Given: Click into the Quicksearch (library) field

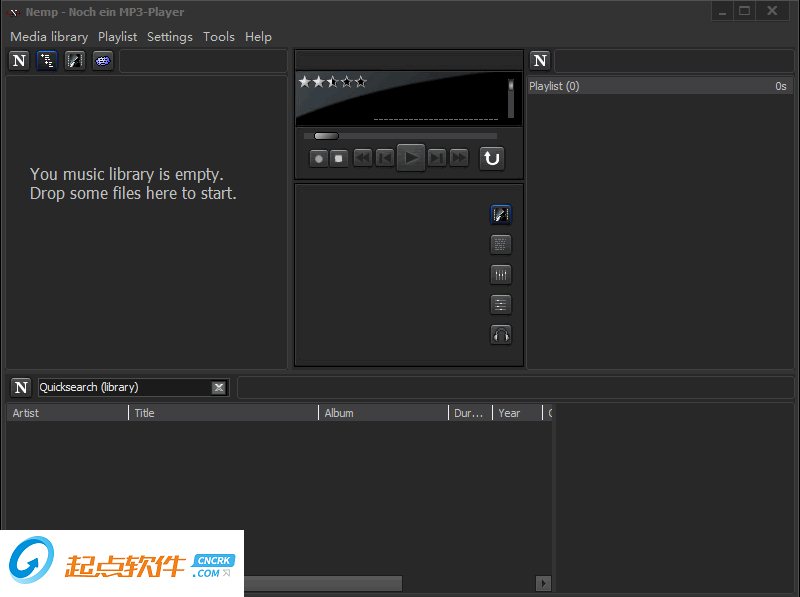Looking at the screenshot, I should pos(122,388).
